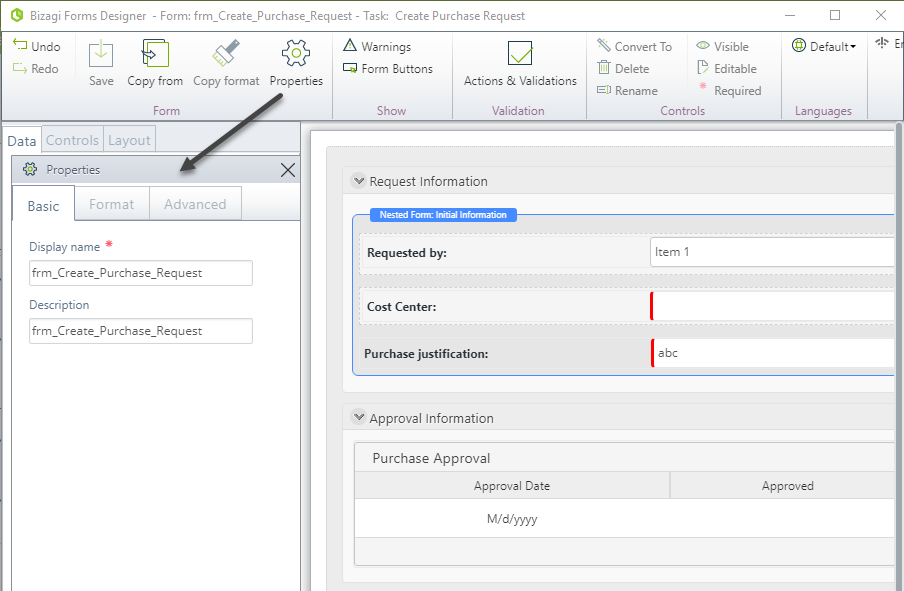This screenshot has width=904, height=591.
Task: Open Actions & Validations
Action: 520,63
